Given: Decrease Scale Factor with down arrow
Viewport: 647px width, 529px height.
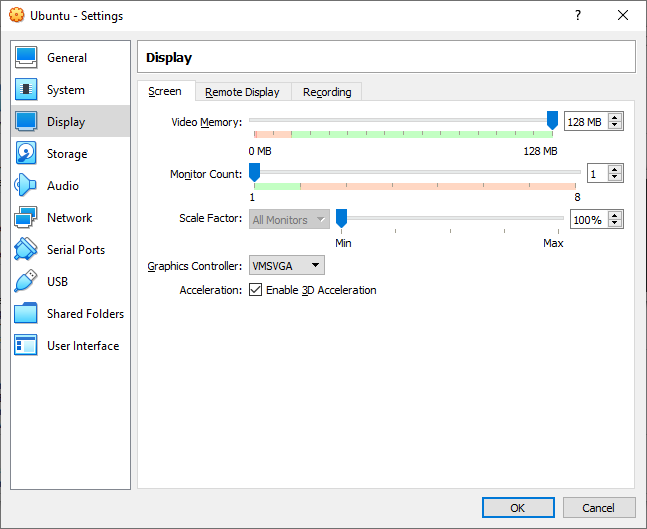Looking at the screenshot, I should [615, 224].
